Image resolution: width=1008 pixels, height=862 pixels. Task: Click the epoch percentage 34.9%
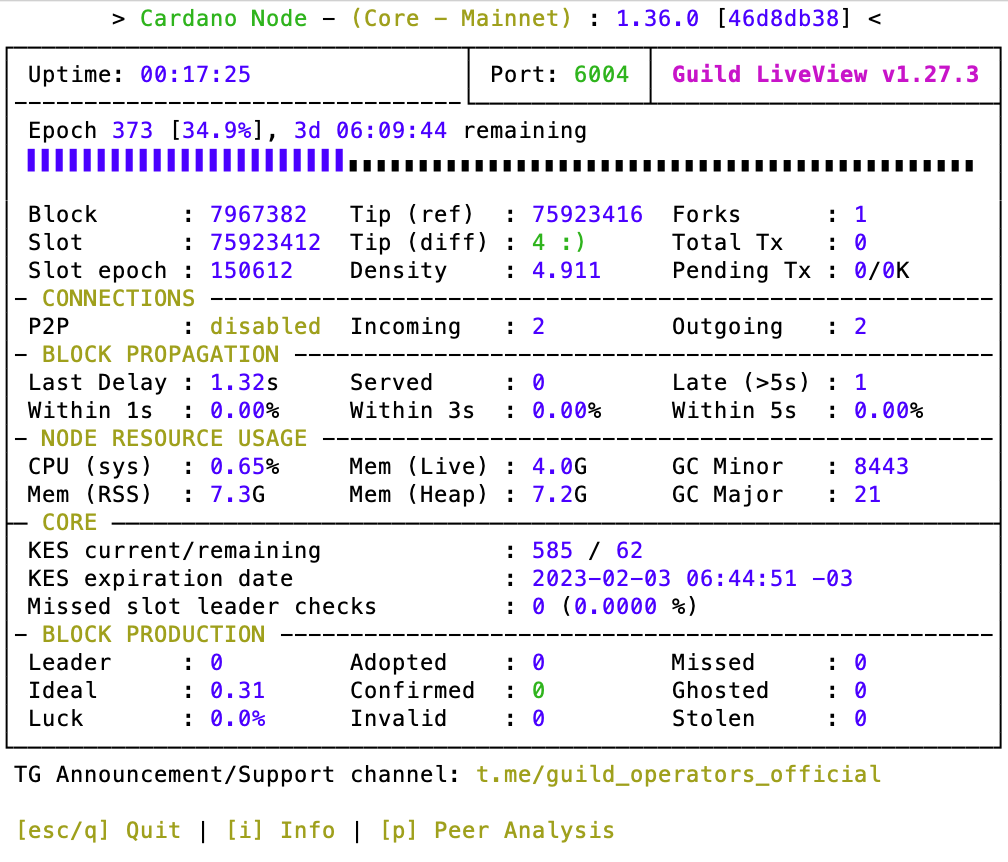coord(217,130)
